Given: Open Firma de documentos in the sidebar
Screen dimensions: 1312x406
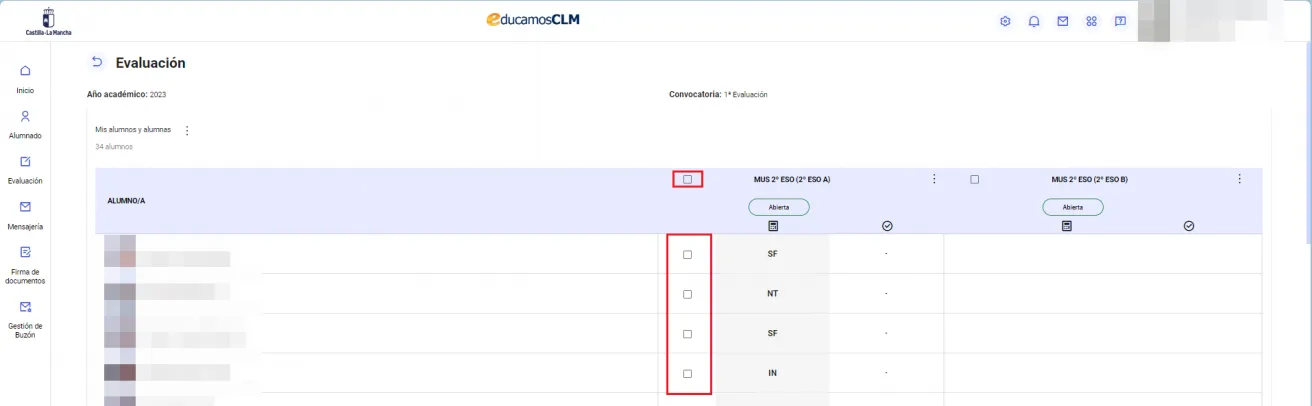Looking at the screenshot, I should [x=25, y=265].
